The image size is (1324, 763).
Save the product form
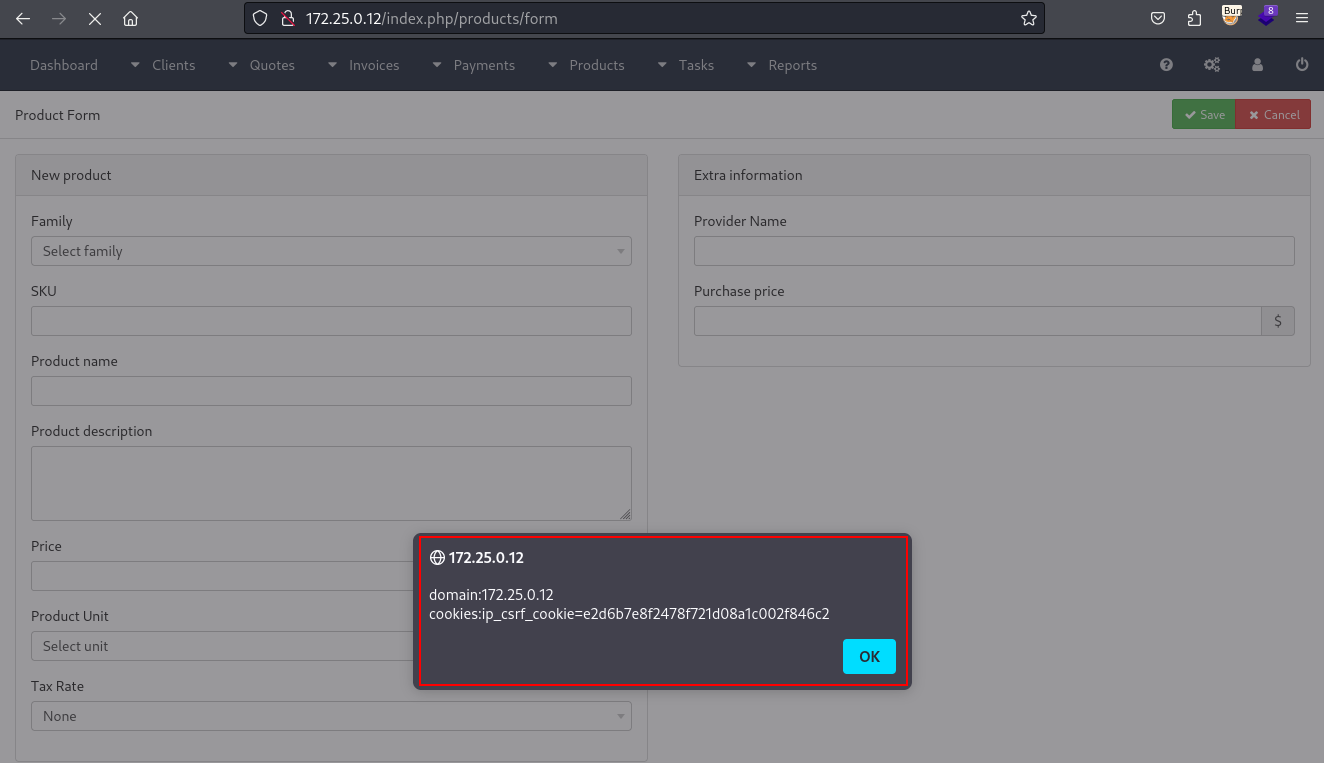point(1203,114)
